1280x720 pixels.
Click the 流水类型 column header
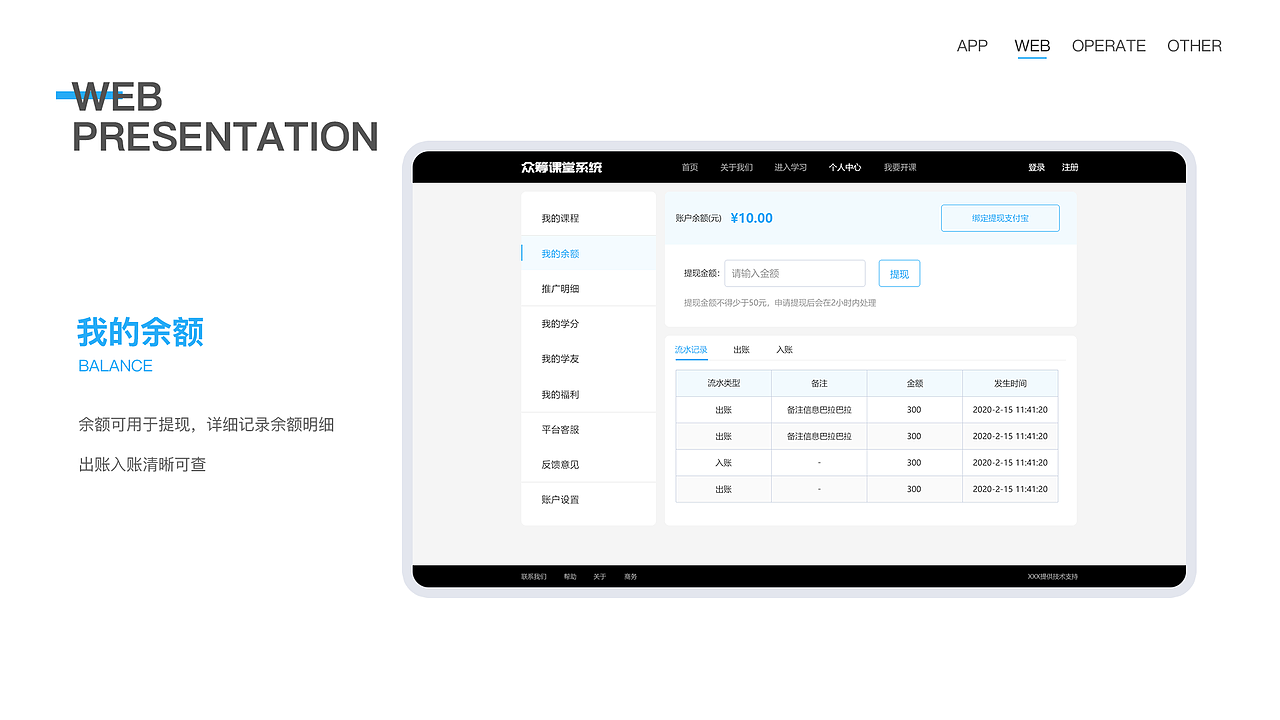[723, 383]
